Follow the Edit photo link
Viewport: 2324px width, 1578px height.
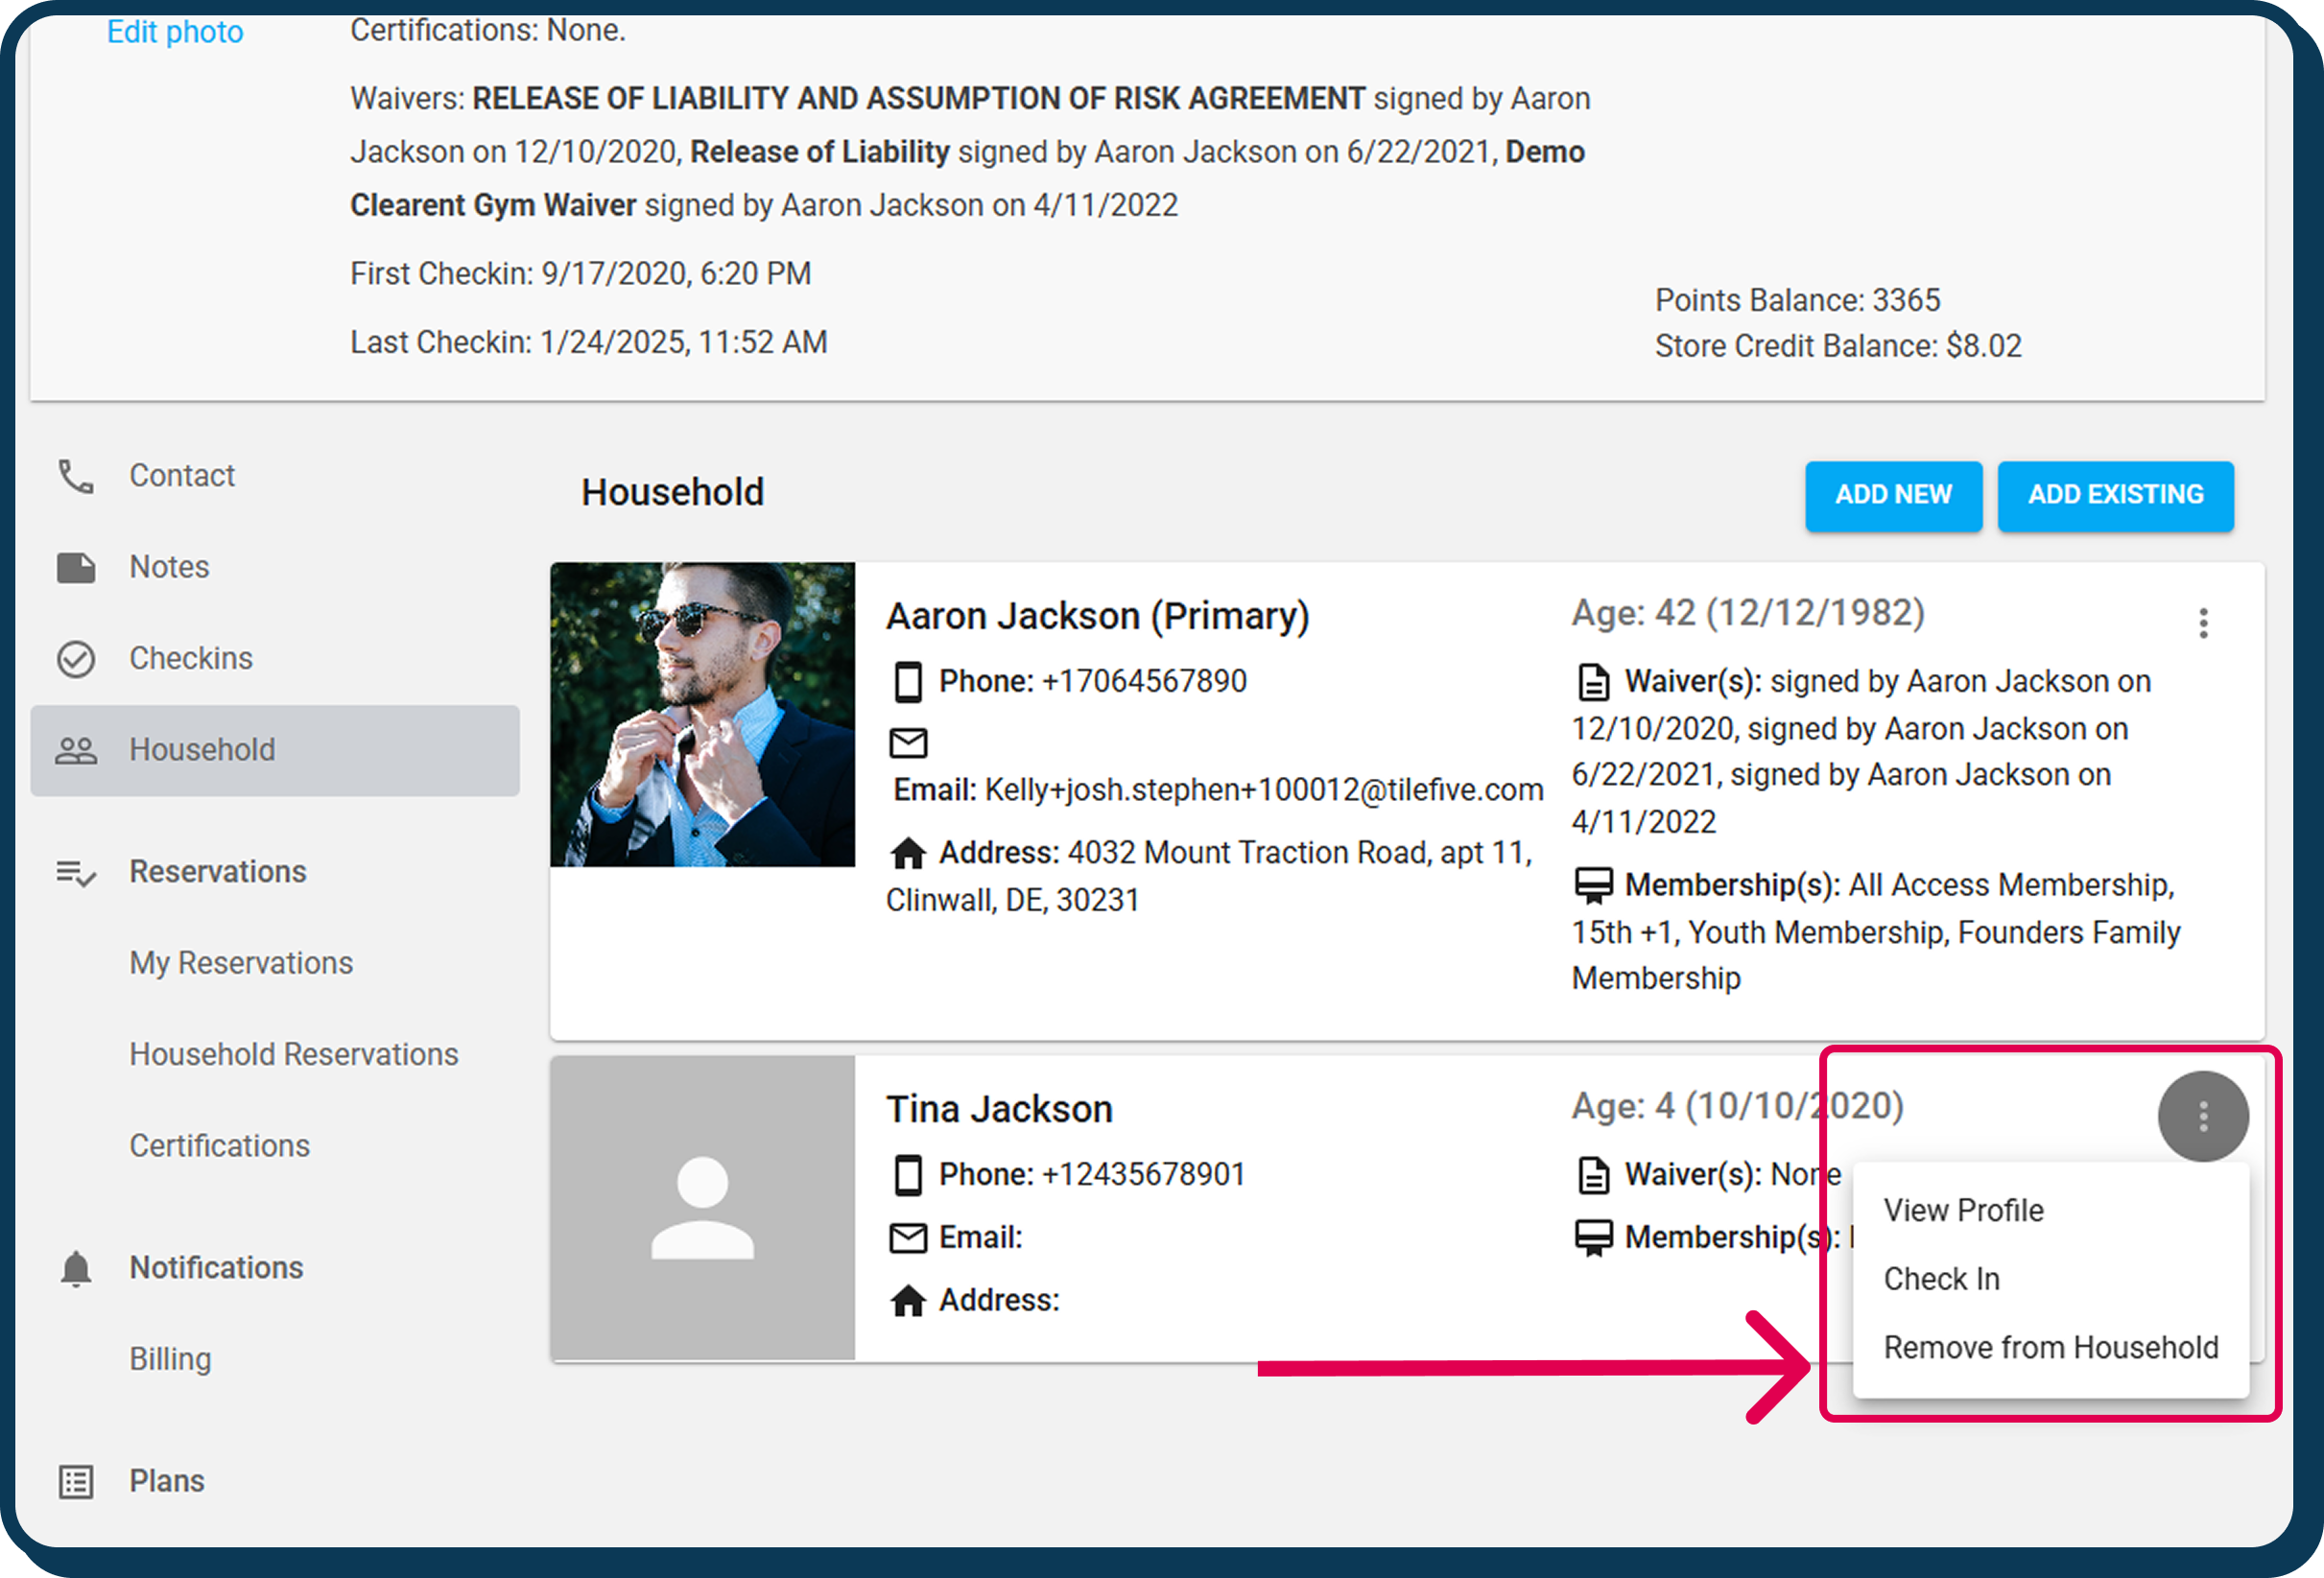(x=175, y=32)
